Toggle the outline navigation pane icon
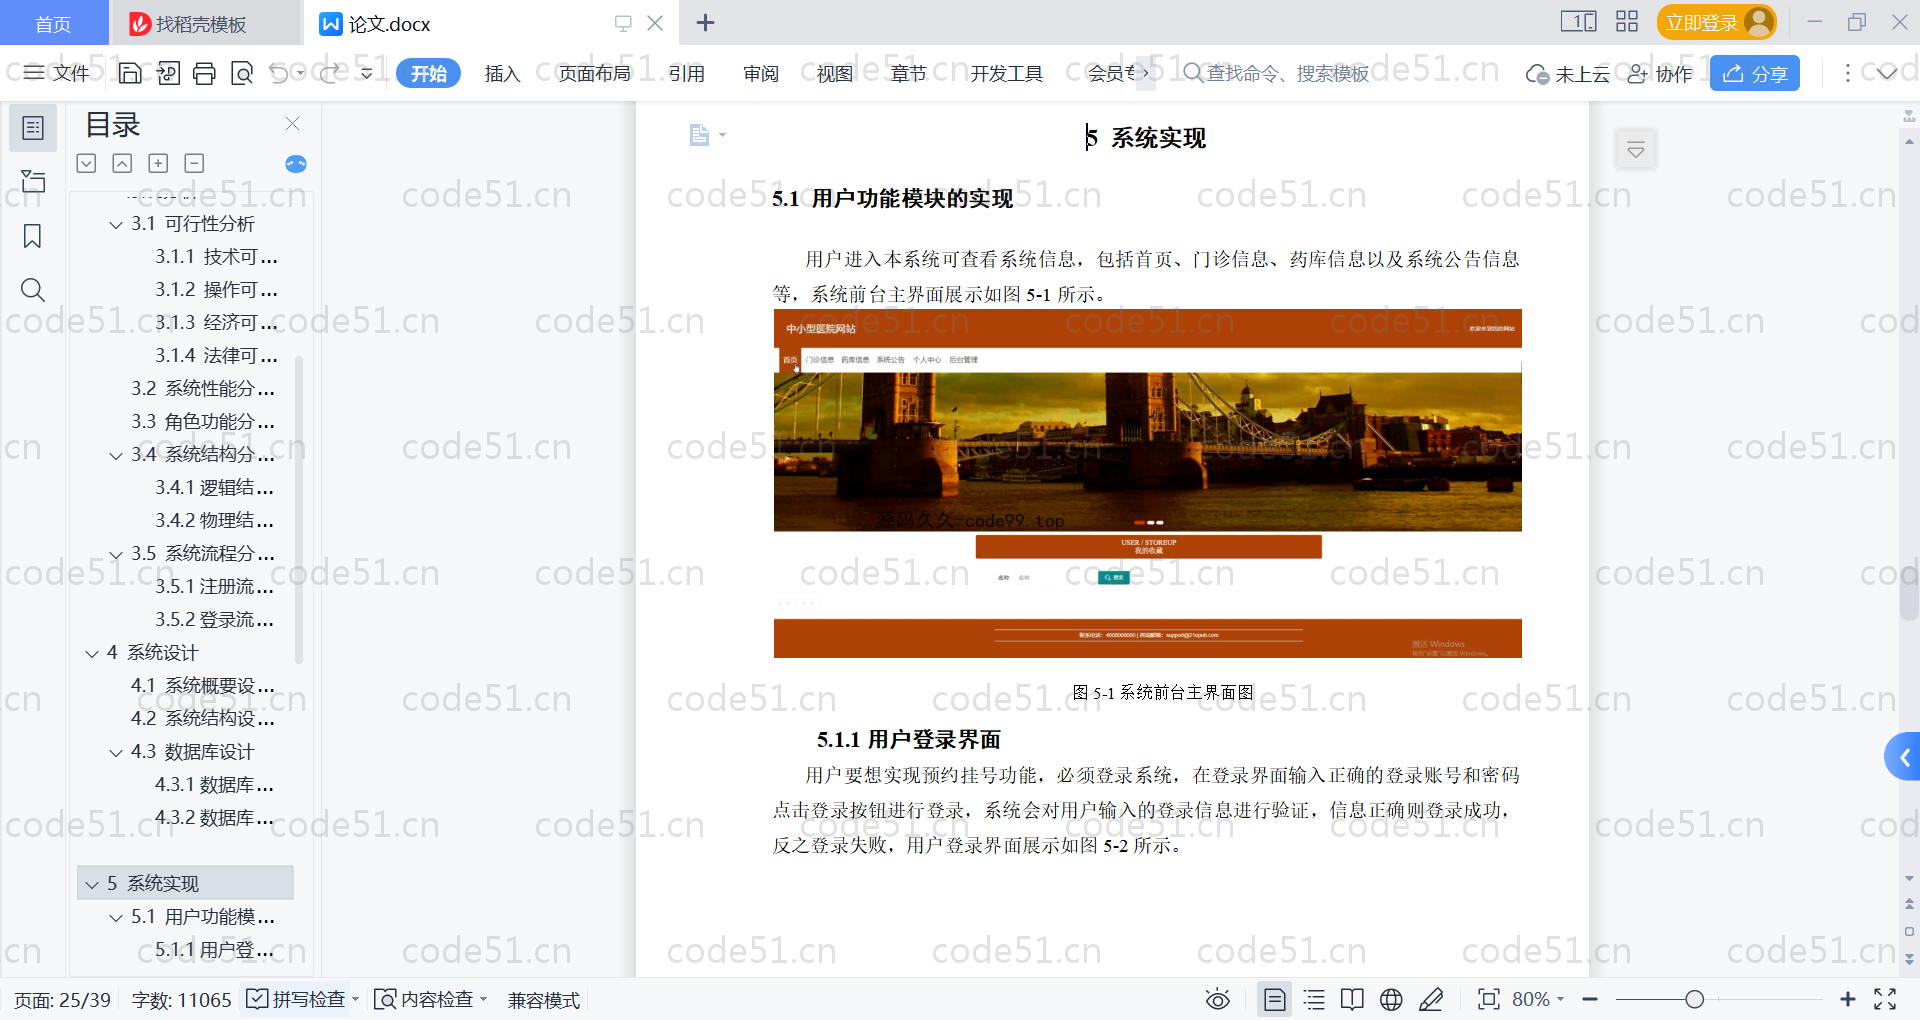This screenshot has height=1020, width=1920. [33, 128]
